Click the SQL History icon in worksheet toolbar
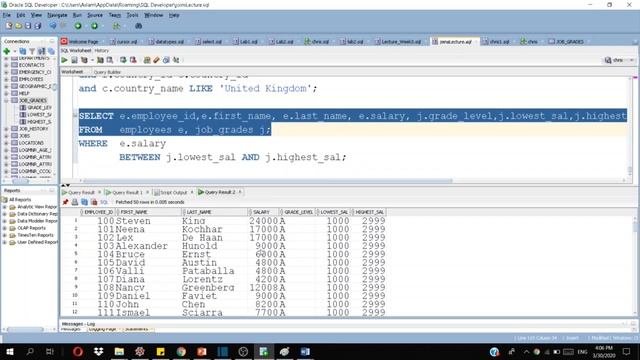 166,60
